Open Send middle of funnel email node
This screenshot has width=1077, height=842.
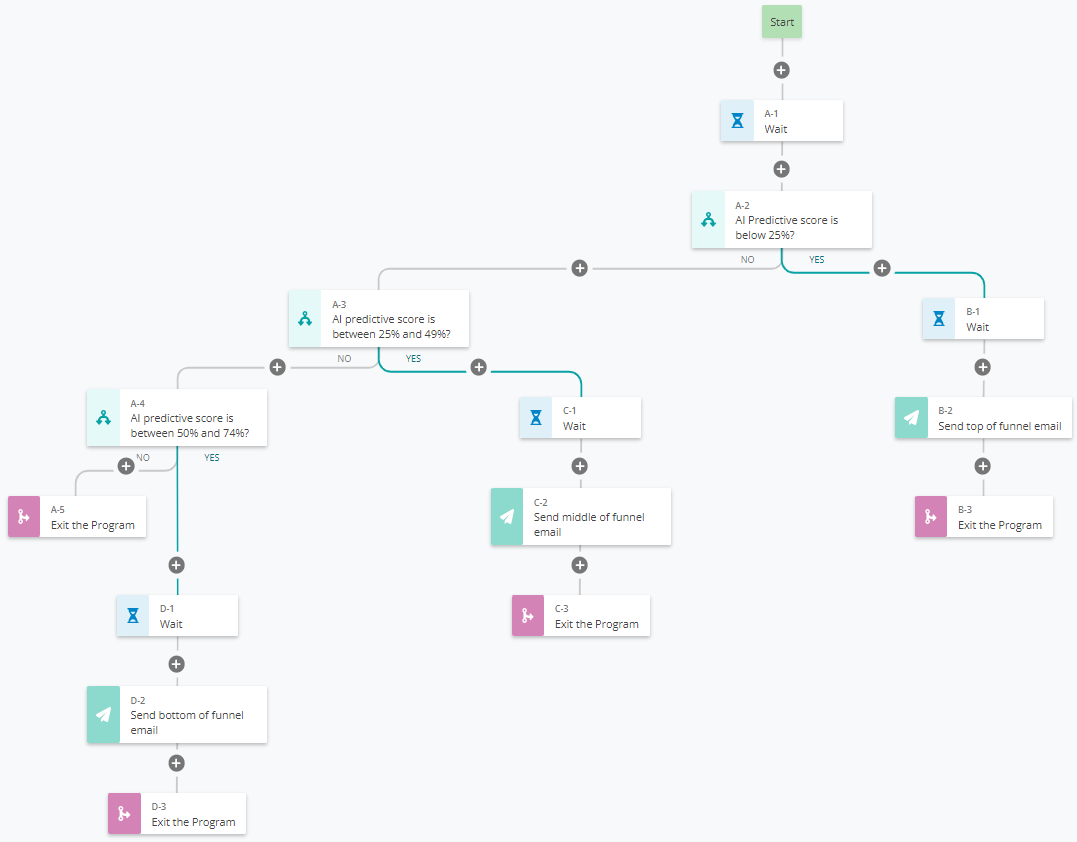pos(581,517)
